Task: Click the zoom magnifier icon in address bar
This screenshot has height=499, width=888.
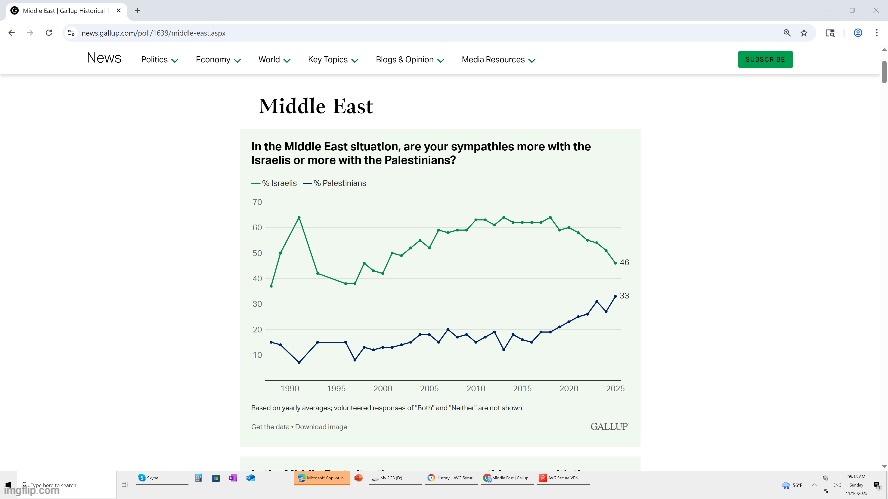Action: [787, 32]
